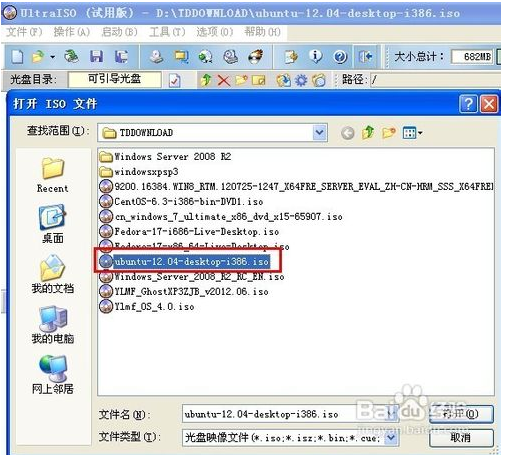Click the New file icon in UltraISO toolbar

[17, 57]
